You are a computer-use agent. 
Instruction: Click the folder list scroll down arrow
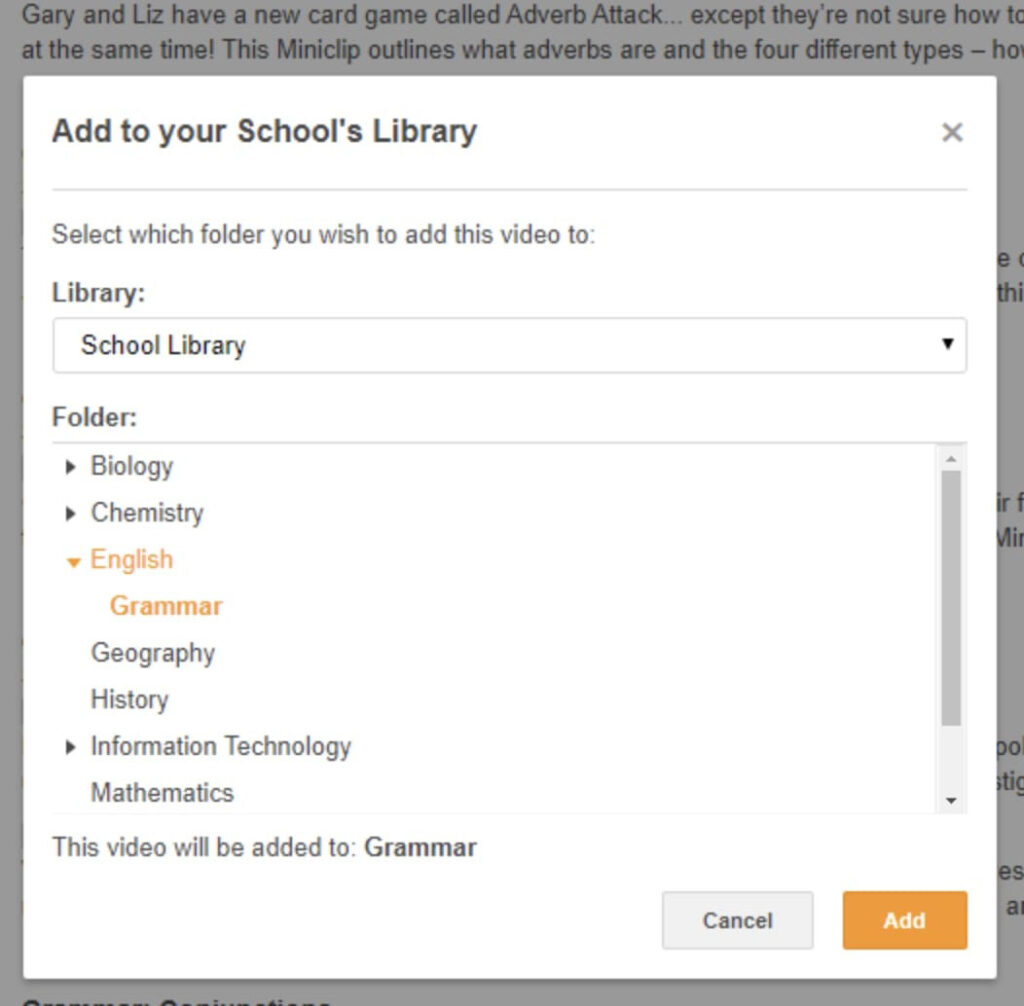[x=951, y=801]
